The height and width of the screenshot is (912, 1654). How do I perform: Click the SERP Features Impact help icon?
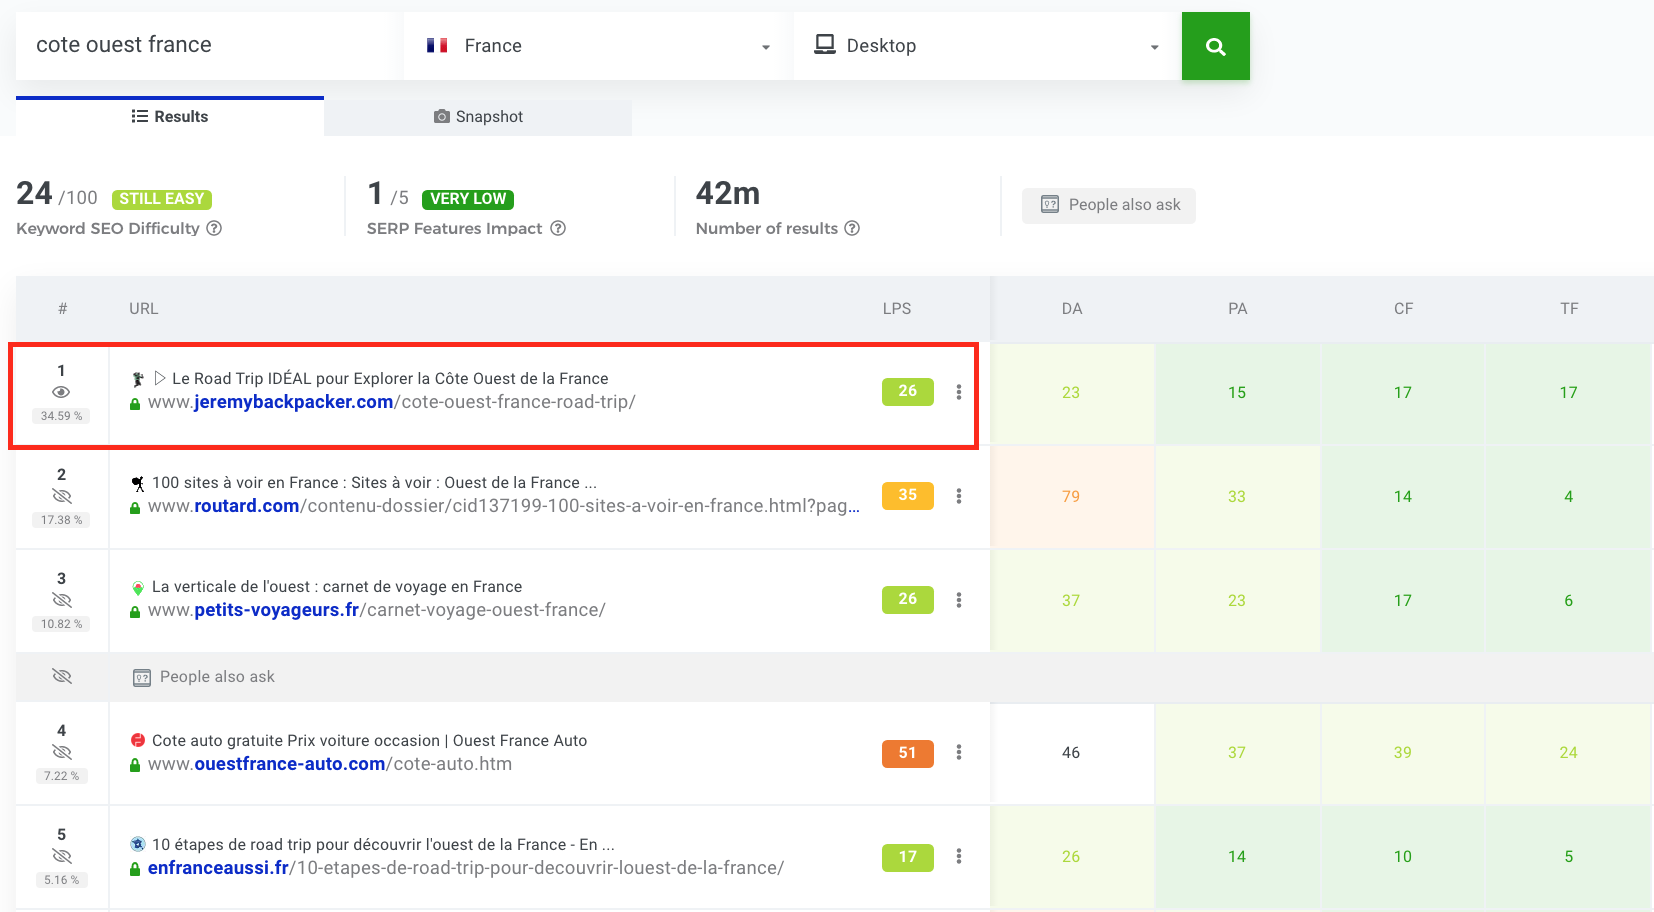click(x=558, y=228)
